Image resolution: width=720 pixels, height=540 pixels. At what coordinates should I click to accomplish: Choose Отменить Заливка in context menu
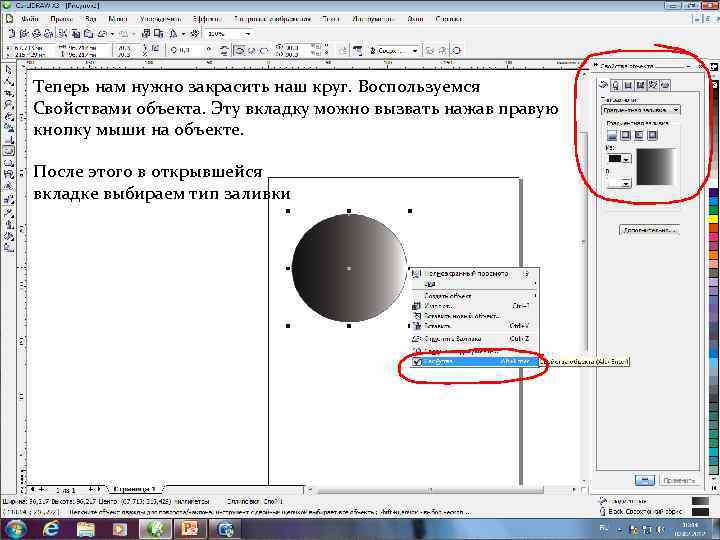tap(474, 339)
